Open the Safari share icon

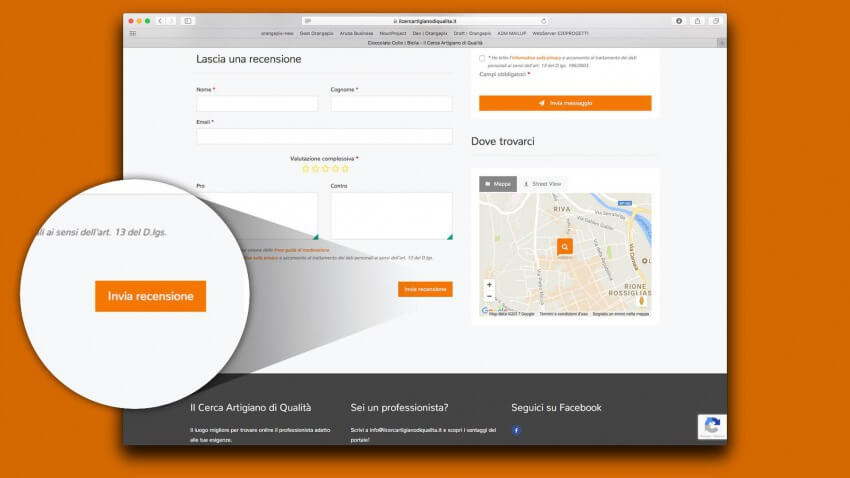tap(697, 20)
